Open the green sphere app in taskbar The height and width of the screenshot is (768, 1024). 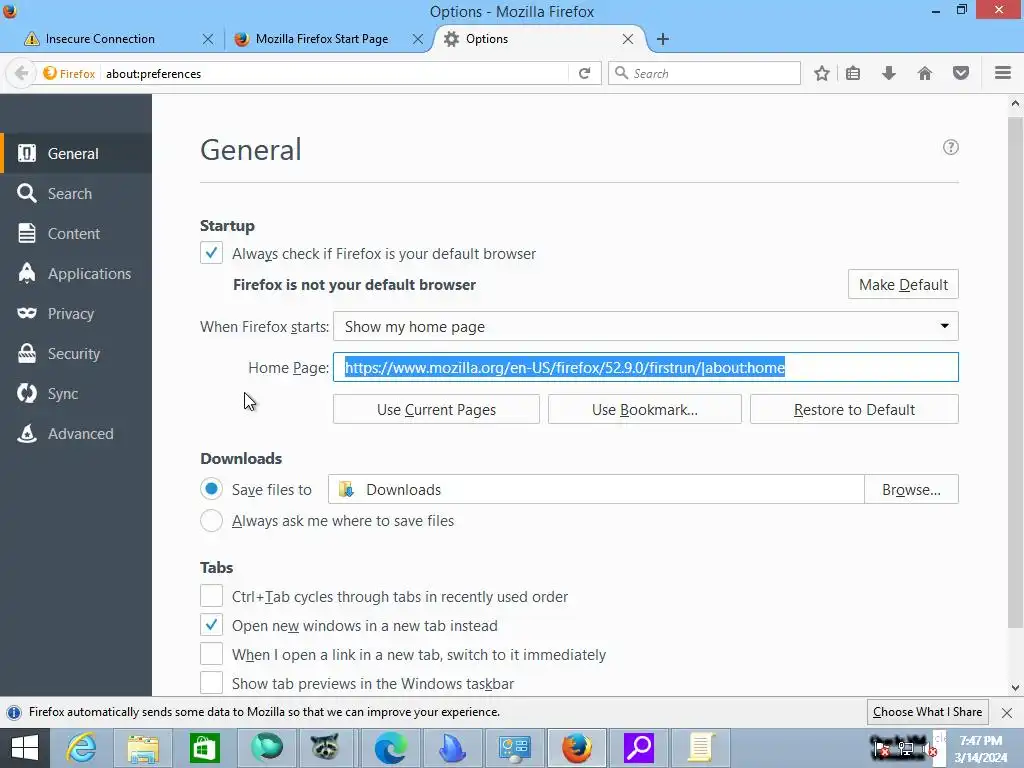tap(266, 748)
